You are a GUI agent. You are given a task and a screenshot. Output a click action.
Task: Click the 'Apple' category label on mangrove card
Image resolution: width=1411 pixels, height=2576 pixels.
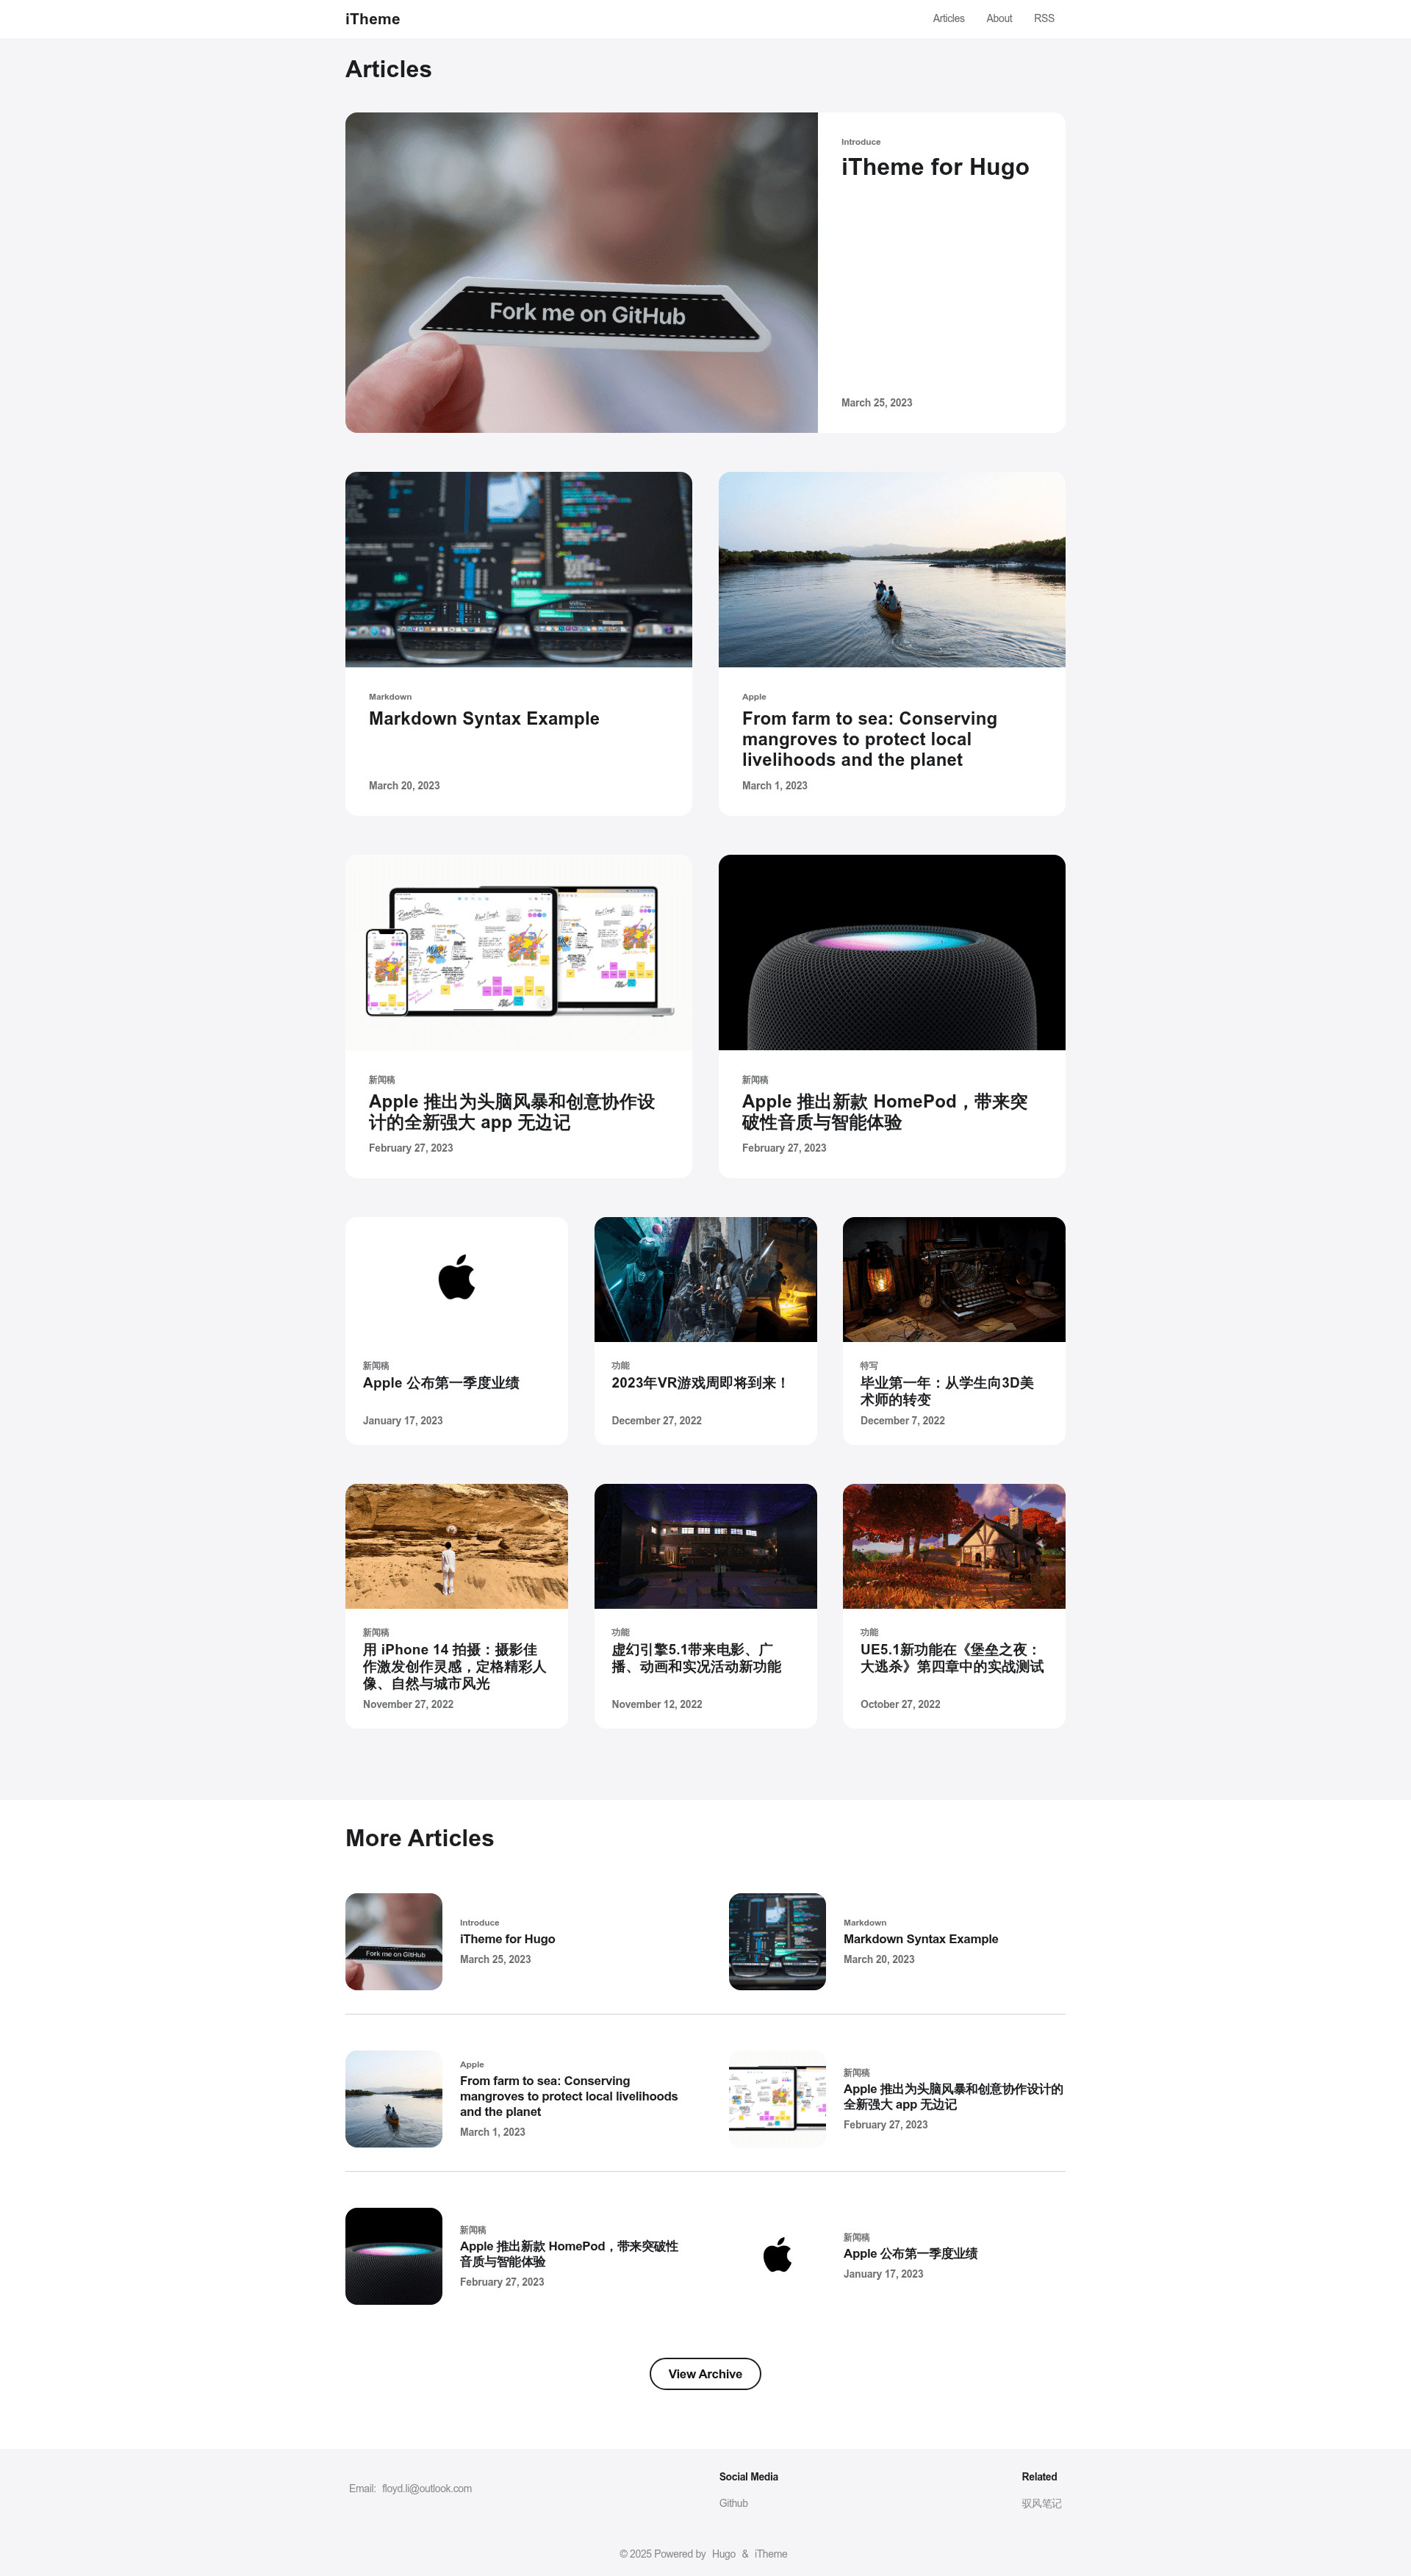(754, 697)
